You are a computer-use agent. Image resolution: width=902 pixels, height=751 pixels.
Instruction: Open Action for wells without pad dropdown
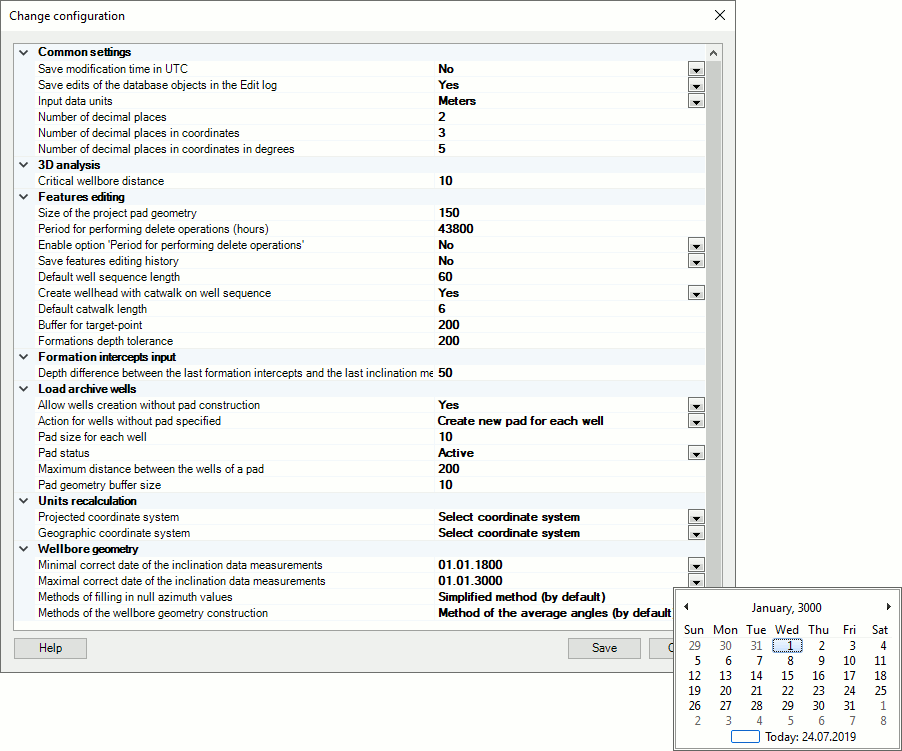pos(696,422)
